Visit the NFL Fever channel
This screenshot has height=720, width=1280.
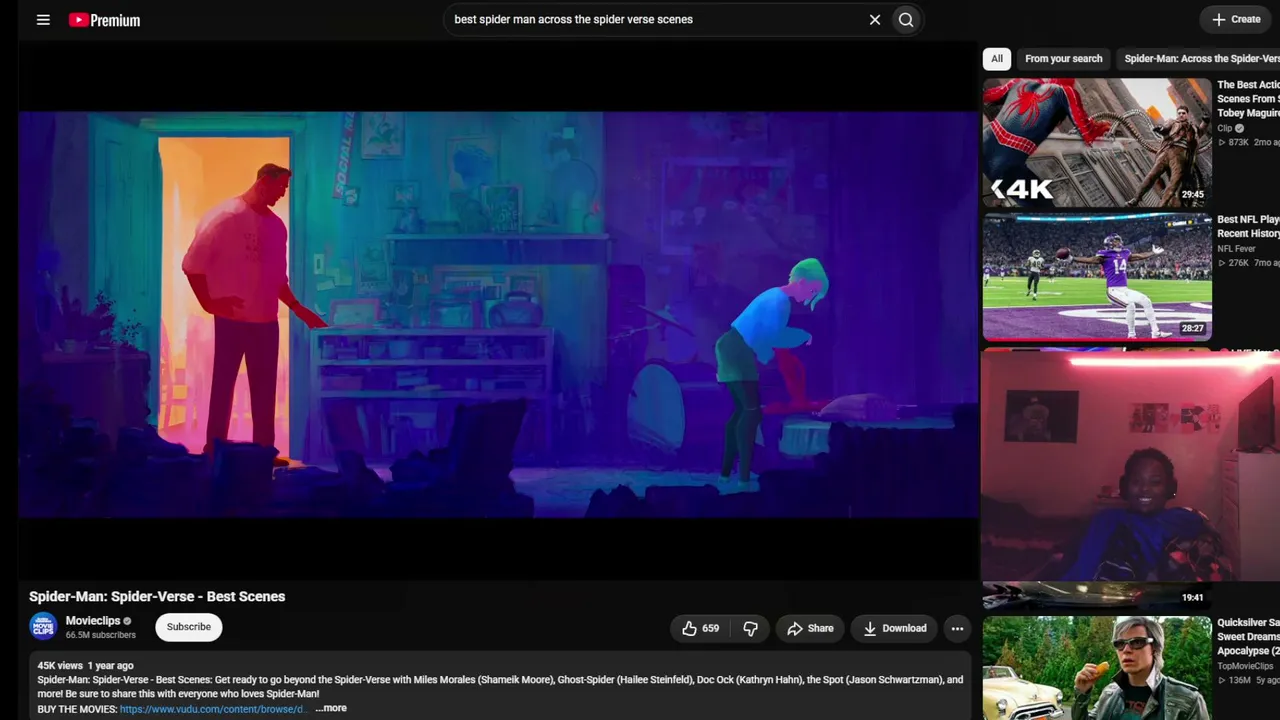[1236, 249]
